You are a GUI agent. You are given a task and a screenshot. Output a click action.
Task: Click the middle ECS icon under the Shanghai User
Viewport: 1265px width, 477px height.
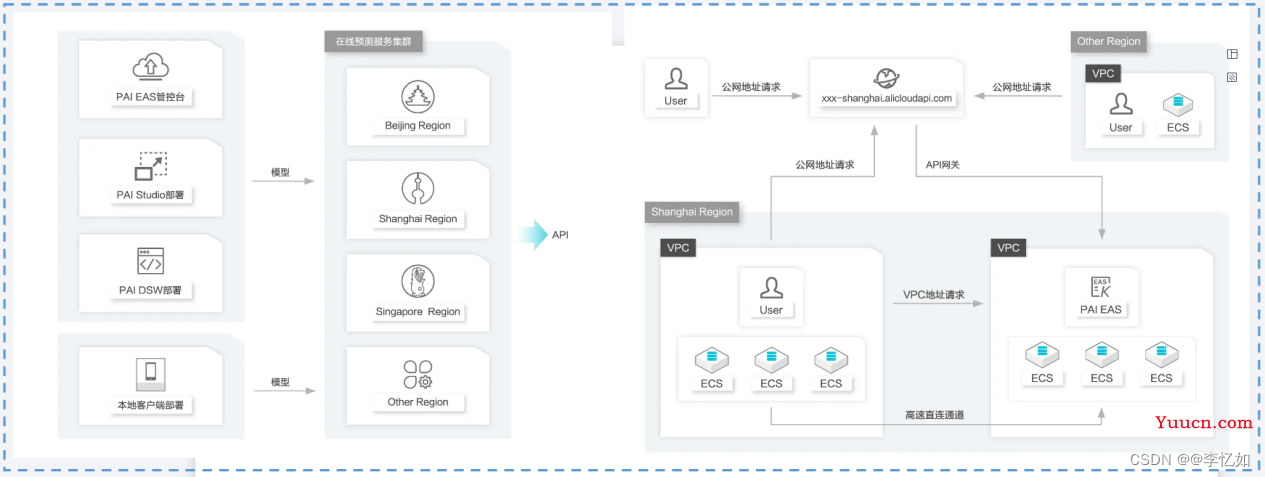[x=771, y=360]
